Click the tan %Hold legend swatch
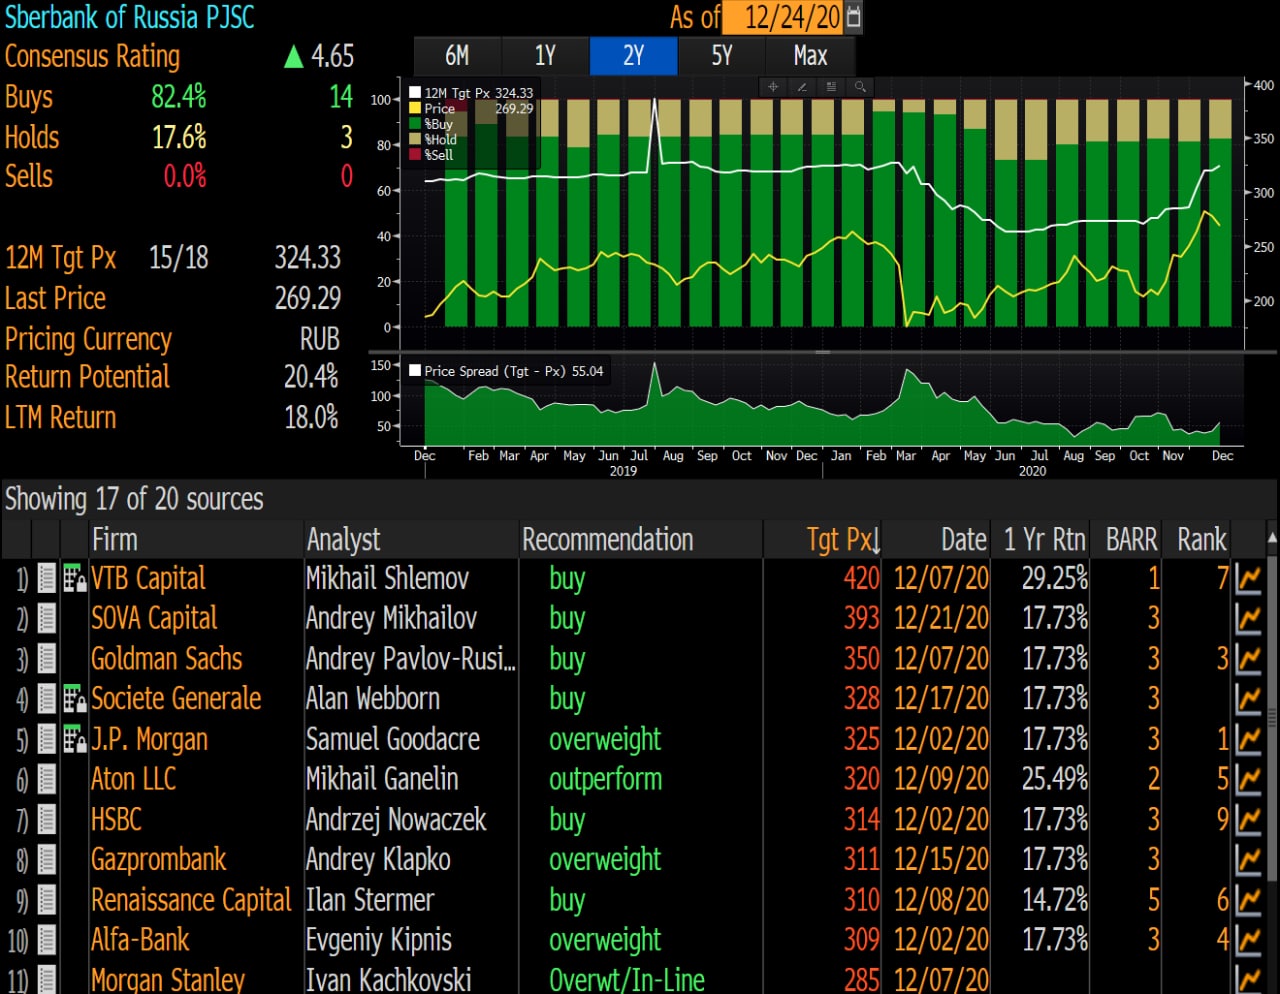1280x994 pixels. (415, 139)
